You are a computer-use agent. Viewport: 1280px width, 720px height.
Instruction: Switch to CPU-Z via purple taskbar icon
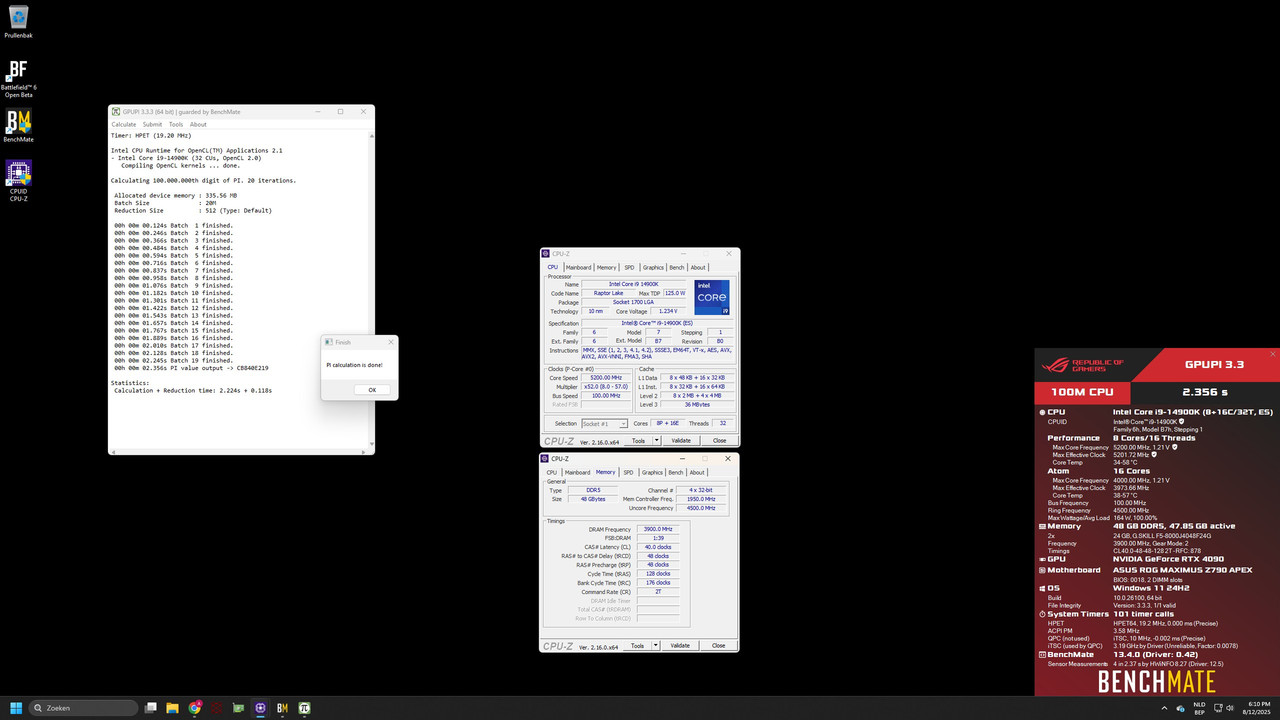tap(261, 708)
